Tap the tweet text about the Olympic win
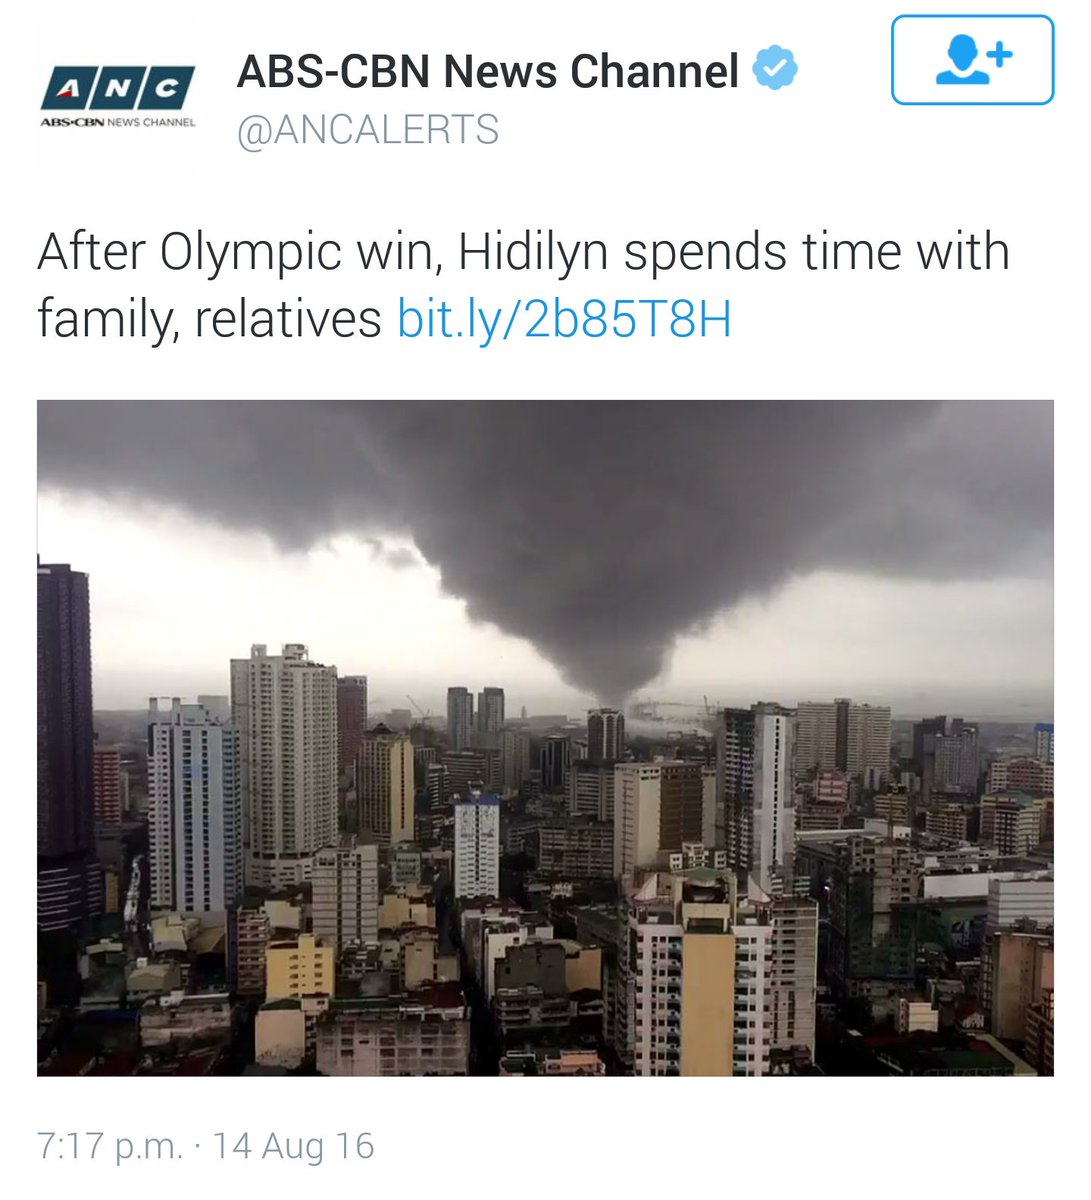The image size is (1091, 1200). [523, 286]
